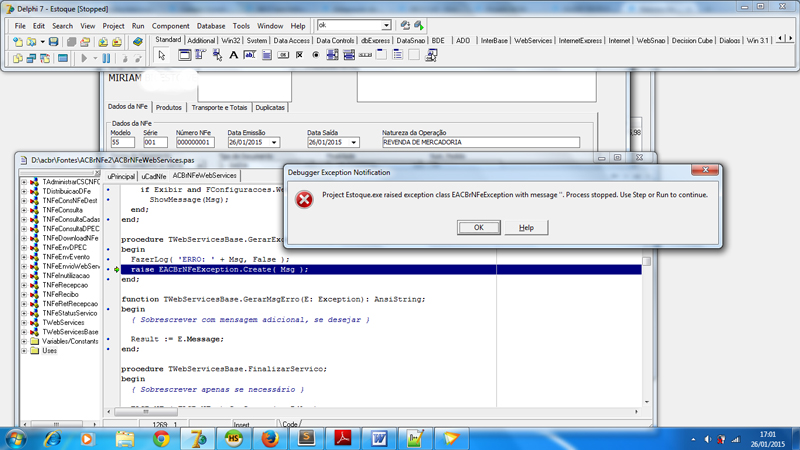Select the ActionList component icon
This screenshot has width=800, height=450.
click(x=431, y=55)
